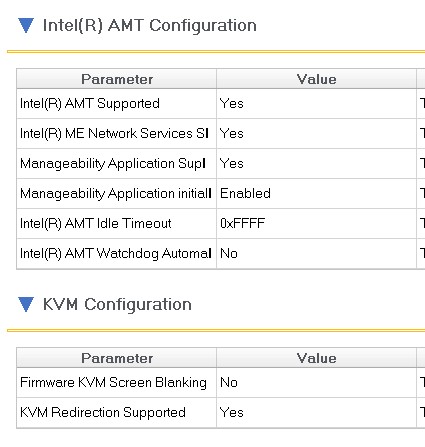The height and width of the screenshot is (447, 425).
Task: Select the Manageability Application Sup row
Action: tap(221, 163)
